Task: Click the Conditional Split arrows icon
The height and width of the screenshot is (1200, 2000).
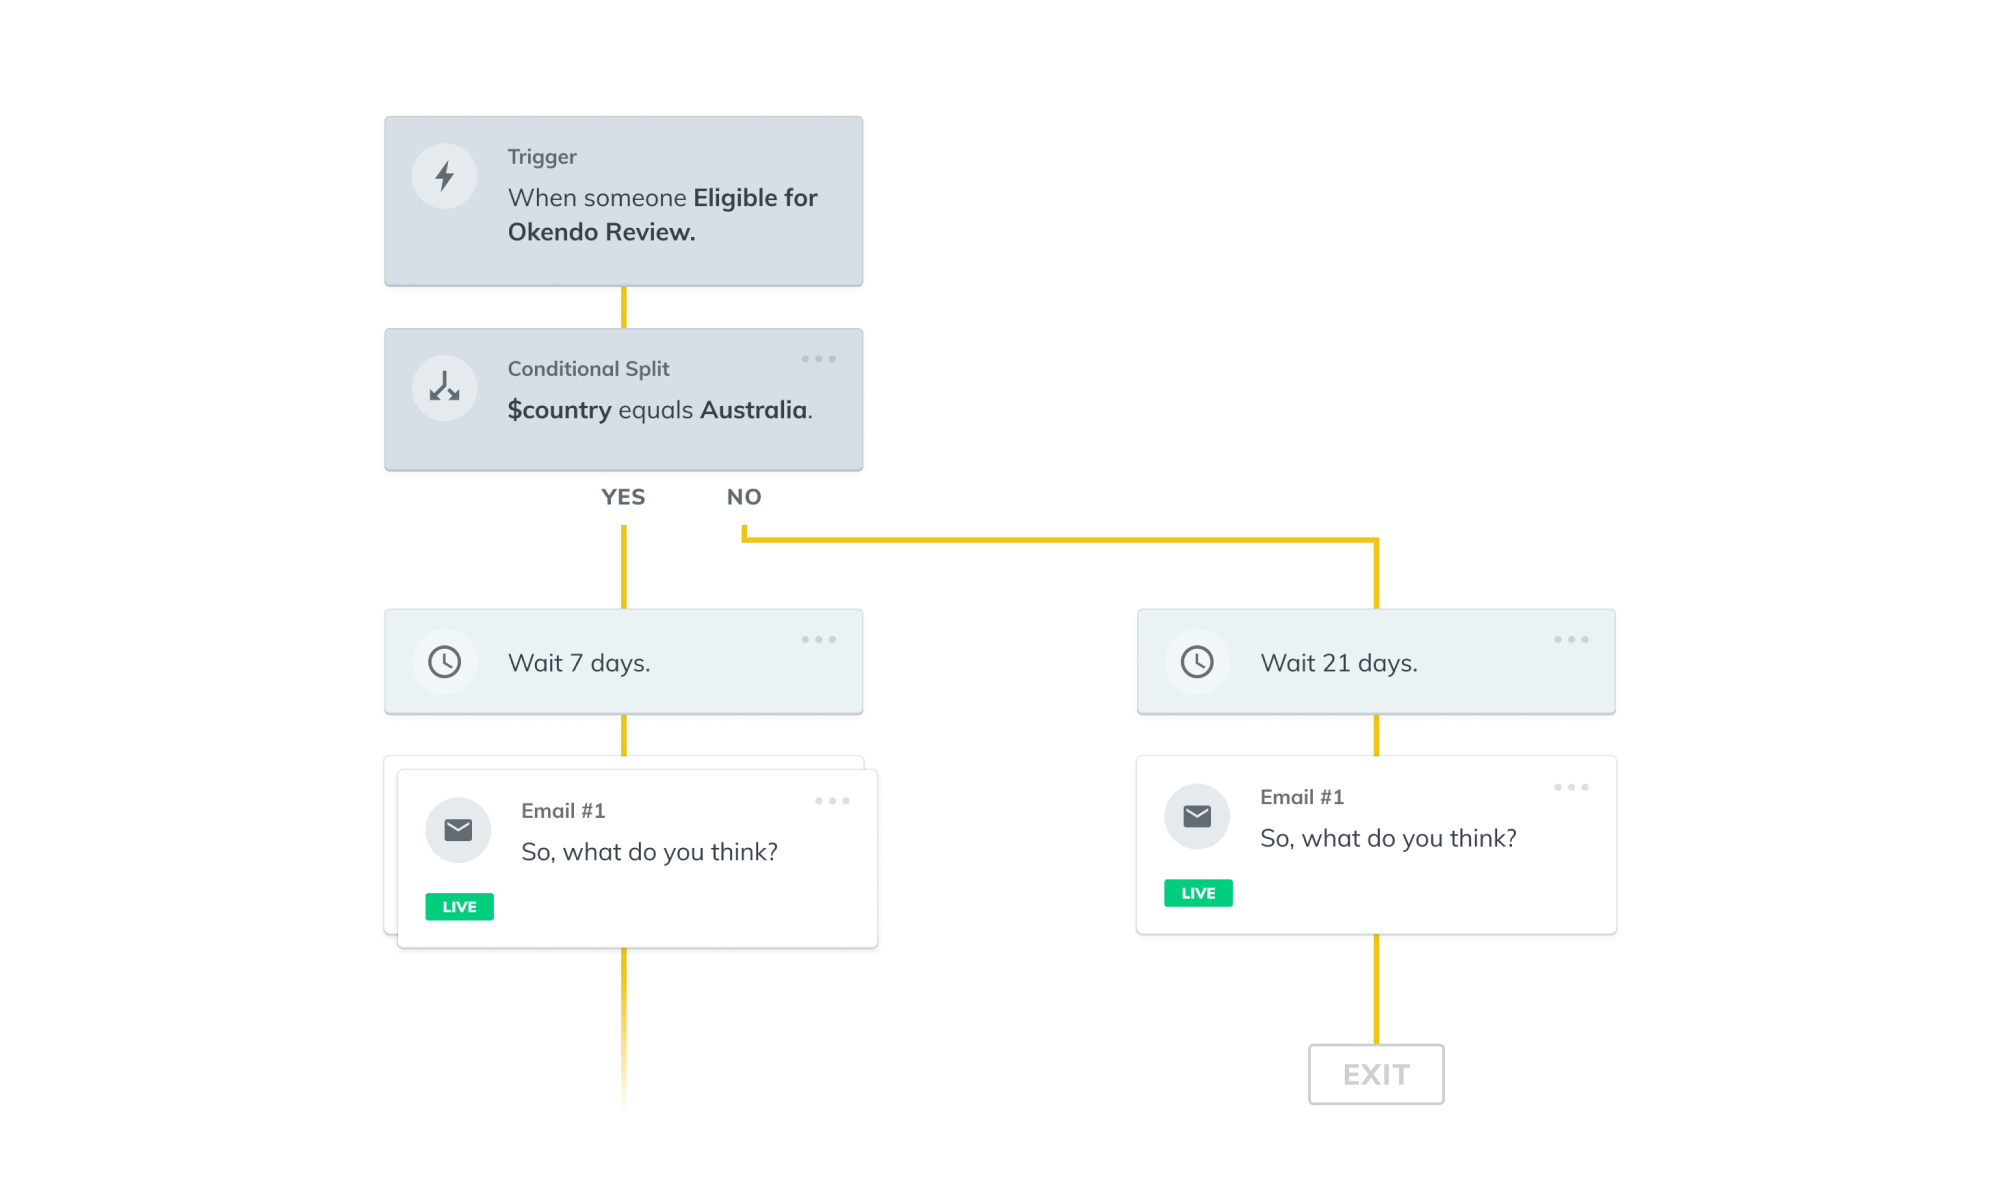Action: 444,388
